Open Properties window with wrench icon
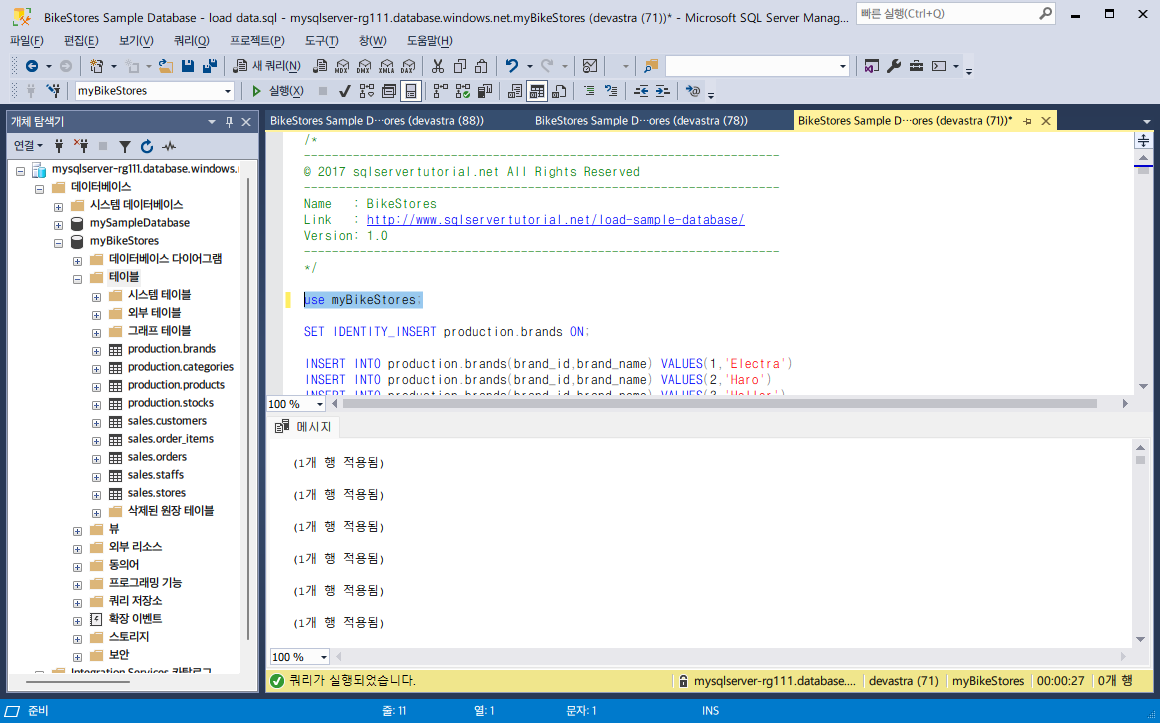Viewport: 1160px width, 723px height. 894,67
